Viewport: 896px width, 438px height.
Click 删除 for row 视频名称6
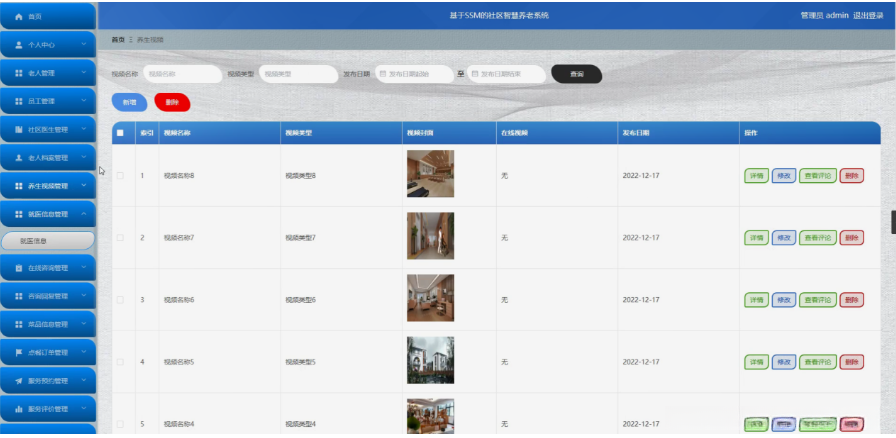coord(851,300)
